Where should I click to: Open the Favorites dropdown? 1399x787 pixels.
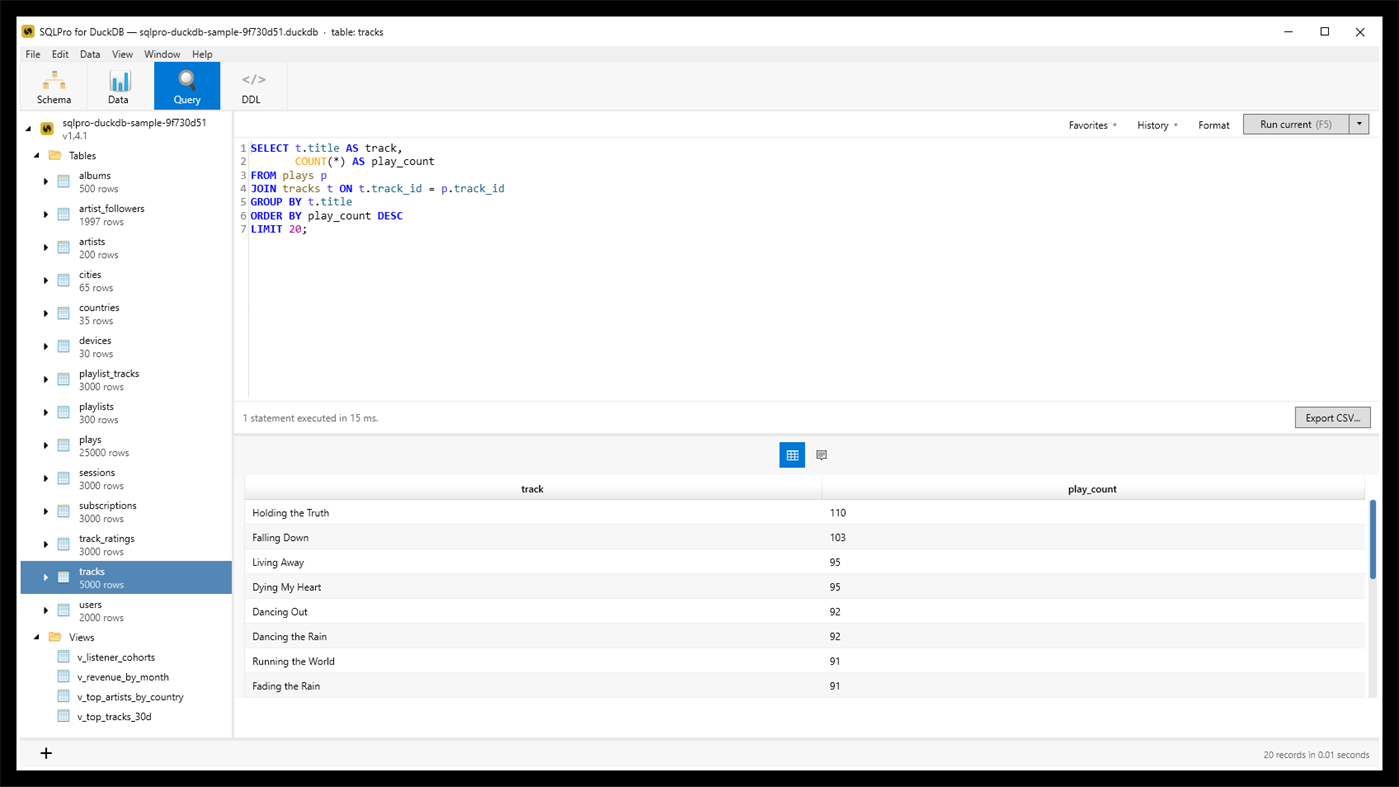point(1092,125)
